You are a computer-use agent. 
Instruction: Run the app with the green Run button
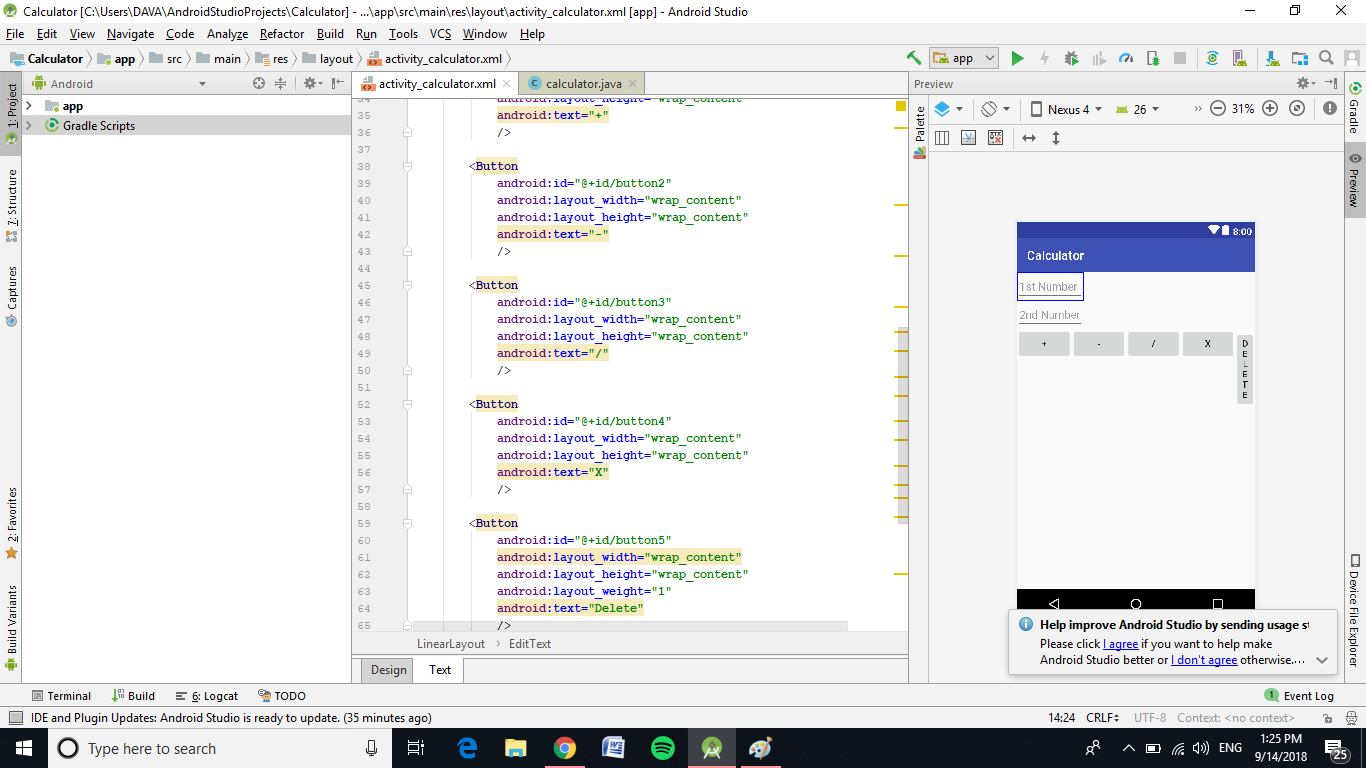(x=1017, y=58)
